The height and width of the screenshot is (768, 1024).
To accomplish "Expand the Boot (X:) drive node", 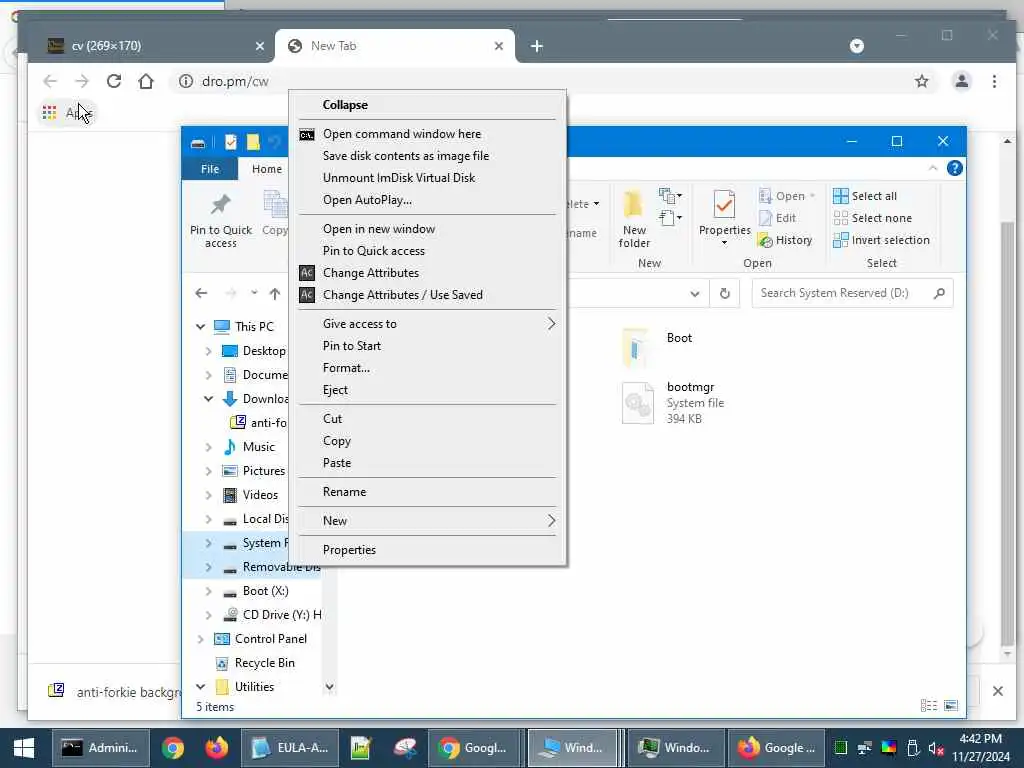I will point(208,591).
